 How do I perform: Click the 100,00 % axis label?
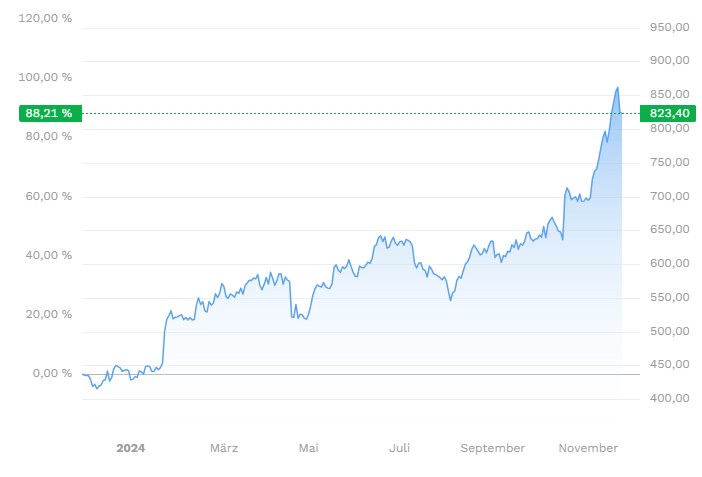(x=45, y=77)
